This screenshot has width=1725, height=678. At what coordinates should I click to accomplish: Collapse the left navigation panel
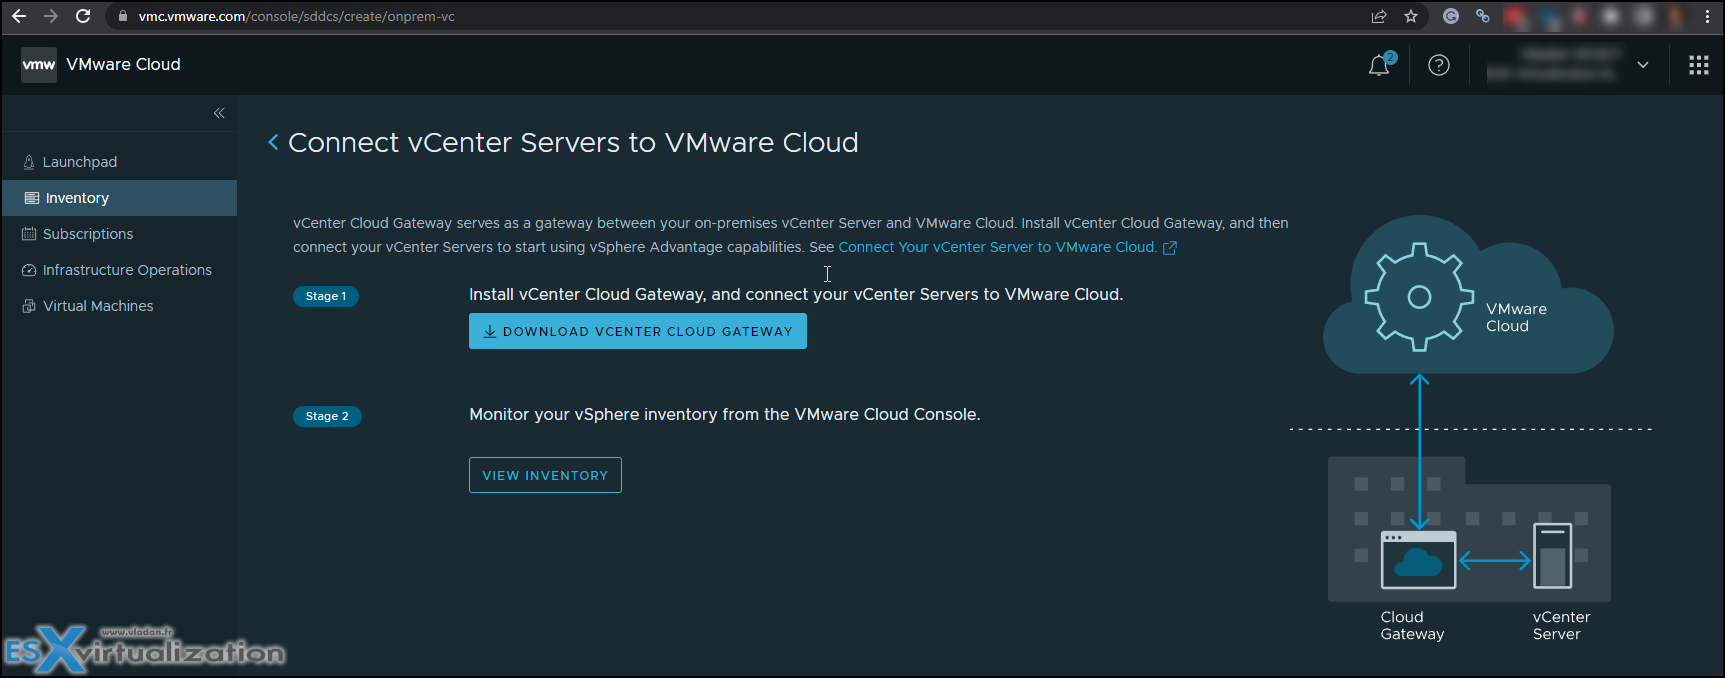[219, 113]
